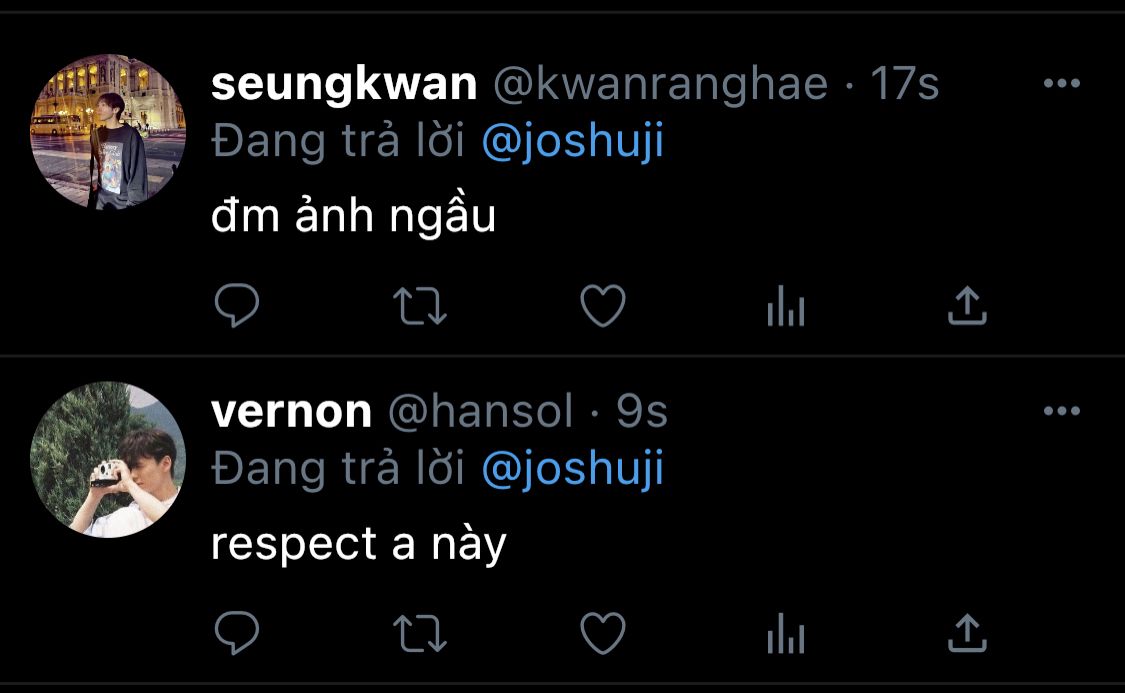The image size is (1125, 693).
Task: Like vernon's tweet
Action: (x=603, y=633)
